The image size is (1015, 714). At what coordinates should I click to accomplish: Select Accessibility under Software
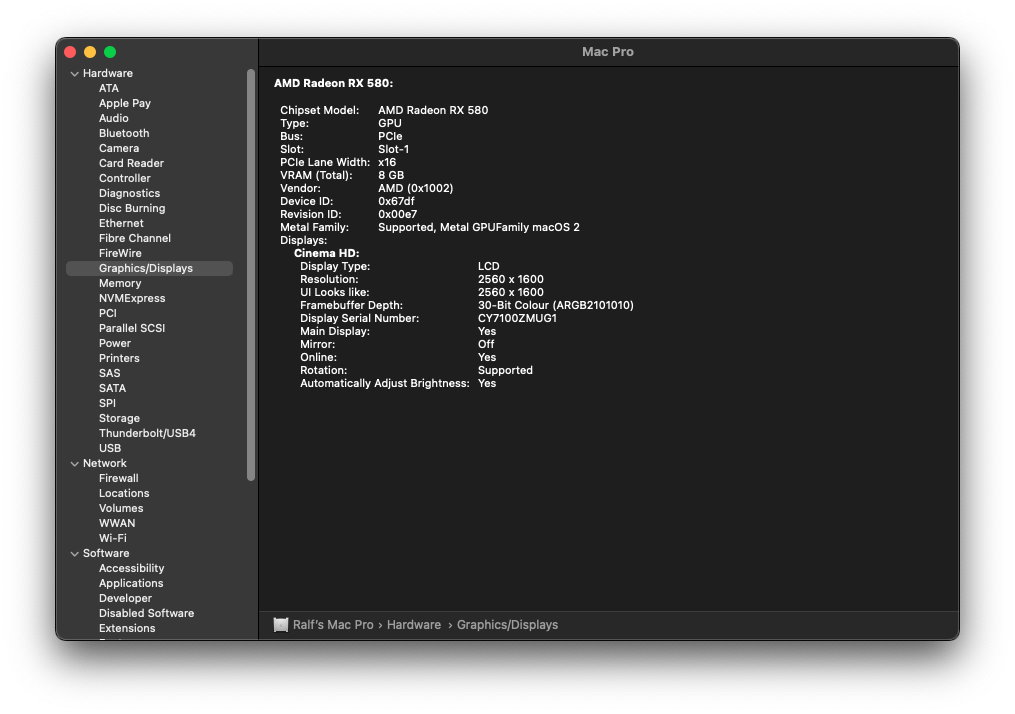click(x=131, y=568)
